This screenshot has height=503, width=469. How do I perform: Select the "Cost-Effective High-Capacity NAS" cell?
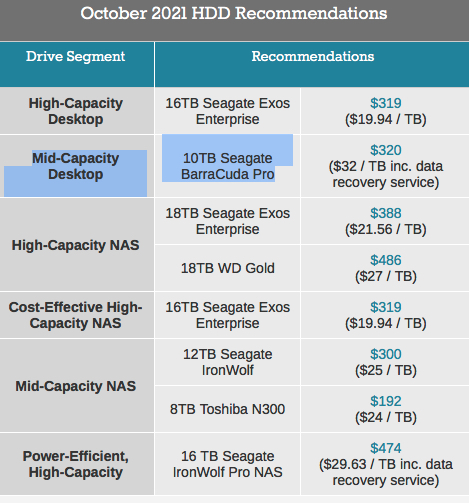pyautogui.click(x=76, y=315)
